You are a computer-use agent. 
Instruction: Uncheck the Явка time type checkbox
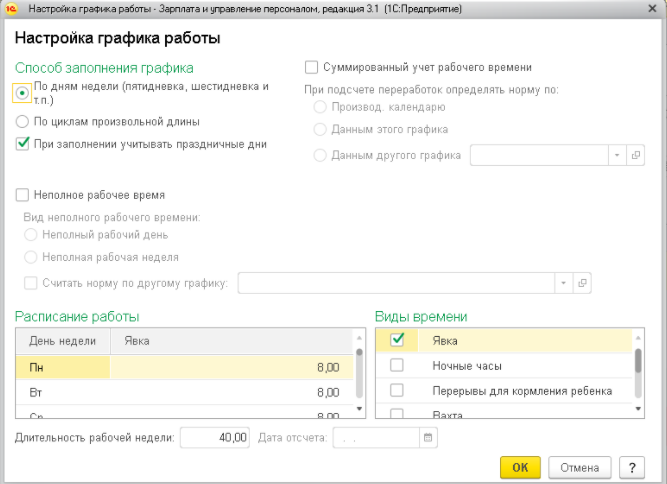[x=397, y=339]
